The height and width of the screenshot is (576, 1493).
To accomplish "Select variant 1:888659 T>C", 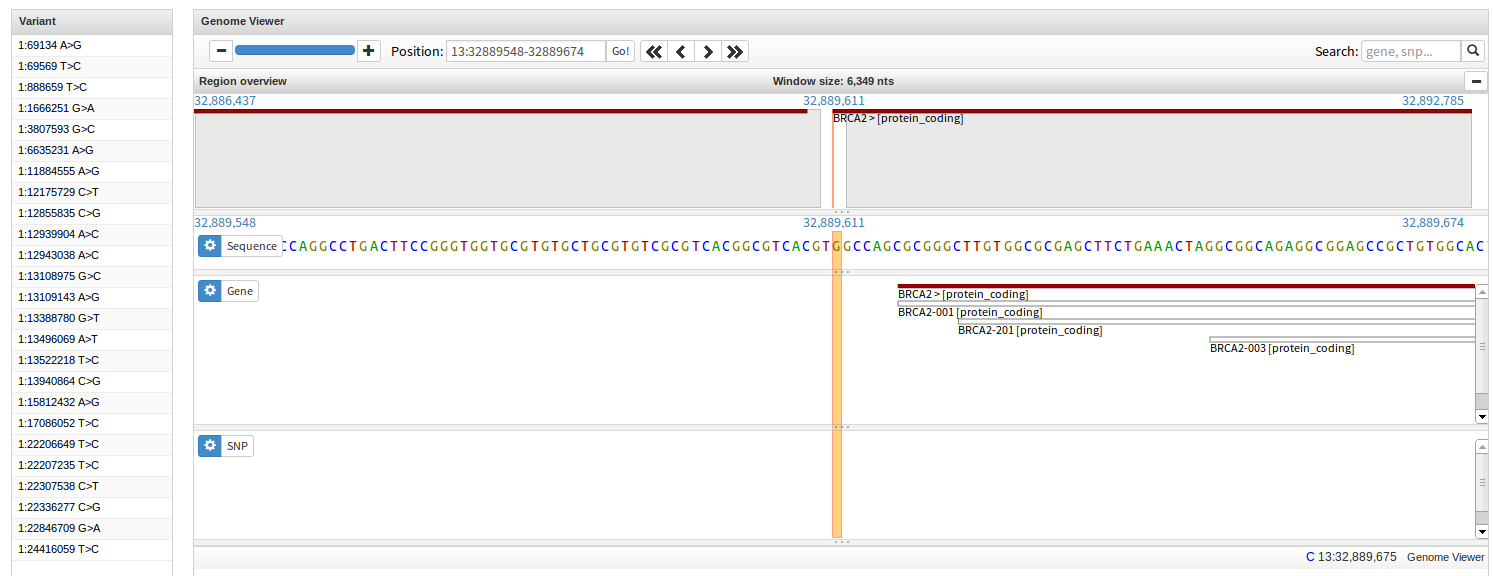I will 92,87.
